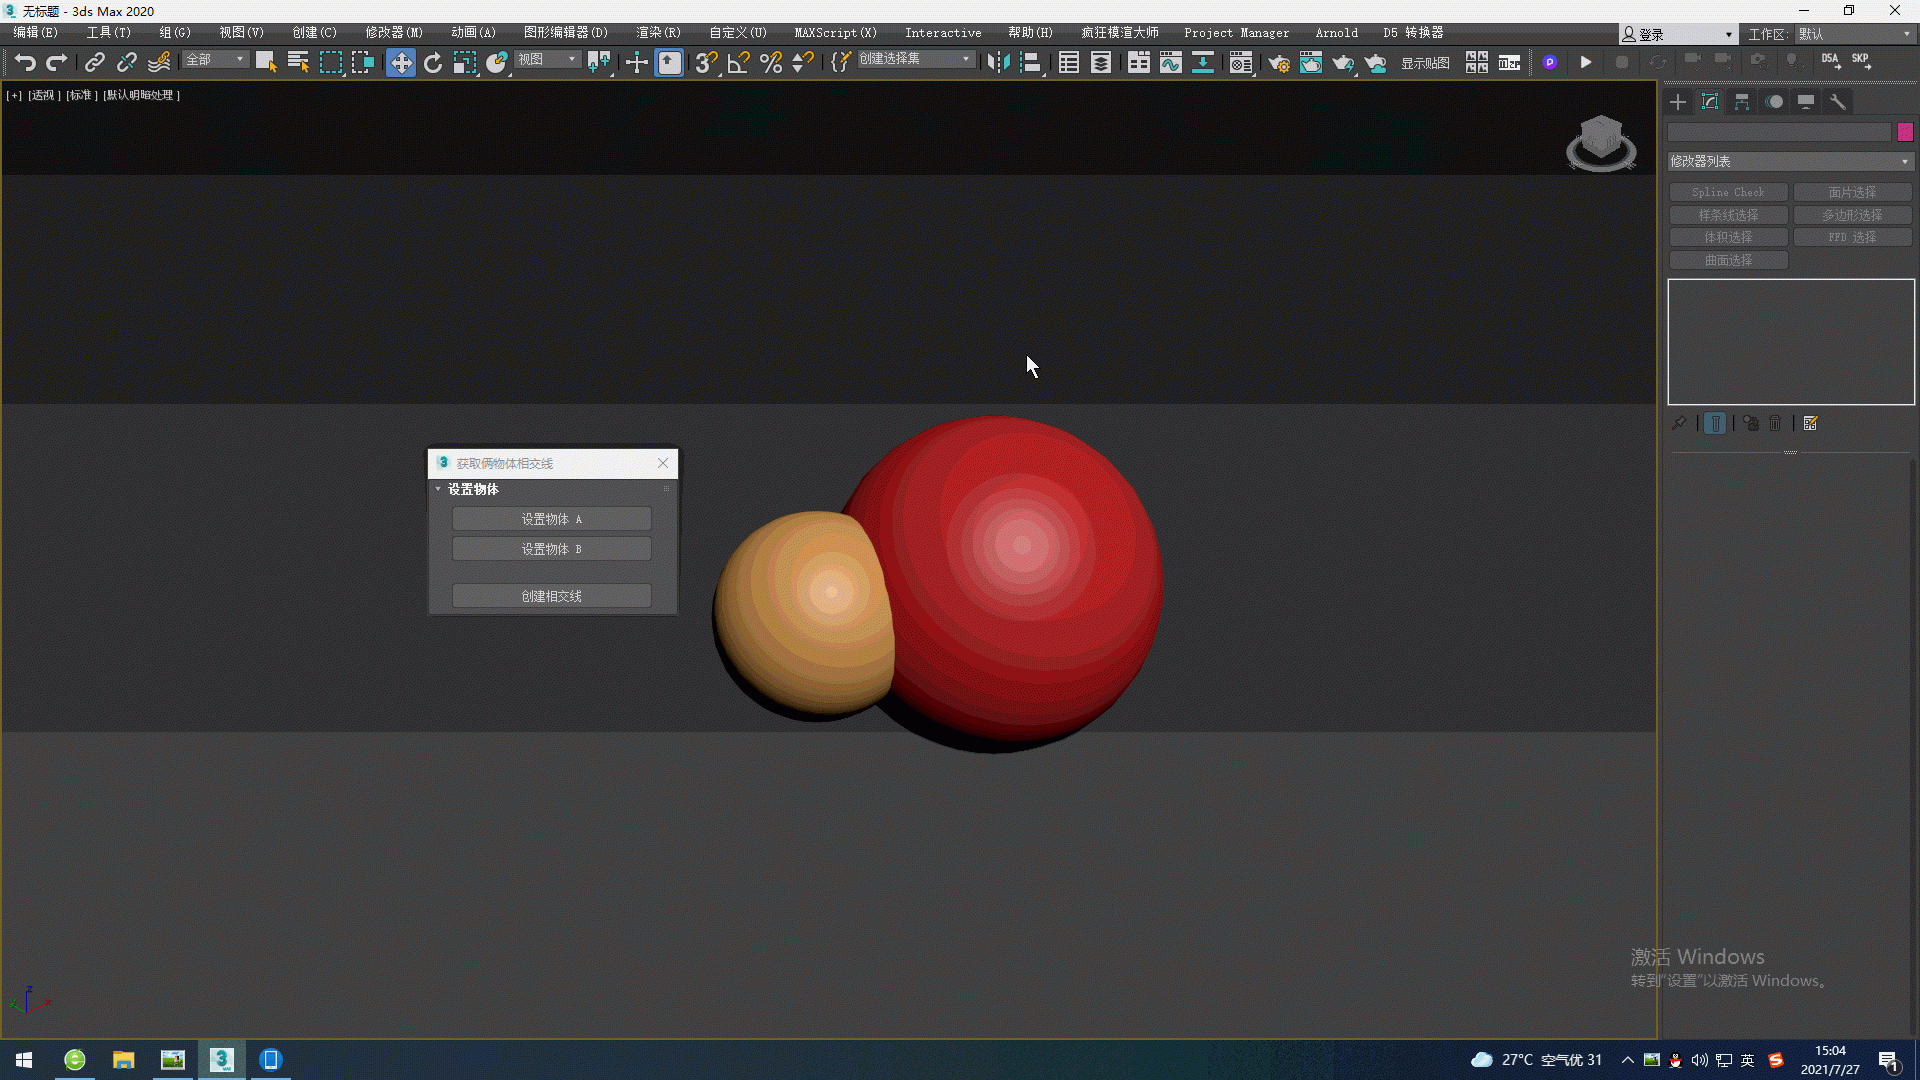Toggle 3D Snaps button
Image resolution: width=1920 pixels, height=1080 pixels.
[x=706, y=63]
